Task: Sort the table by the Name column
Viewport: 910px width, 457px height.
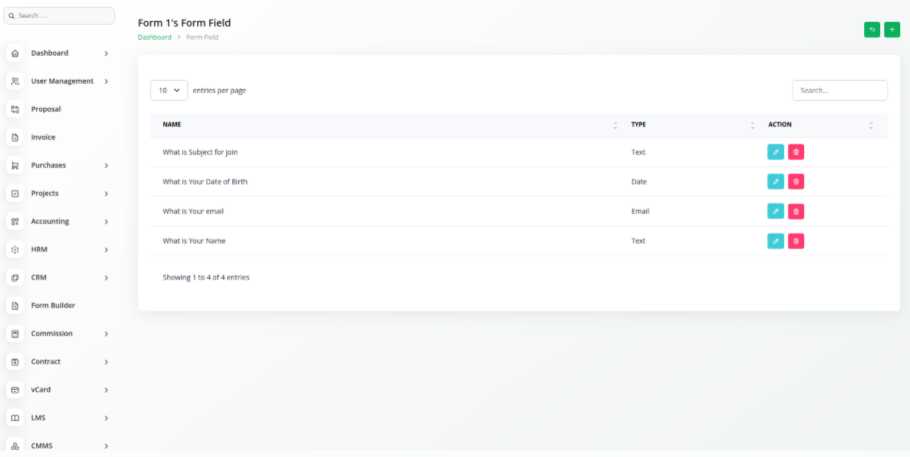Action: coord(614,125)
